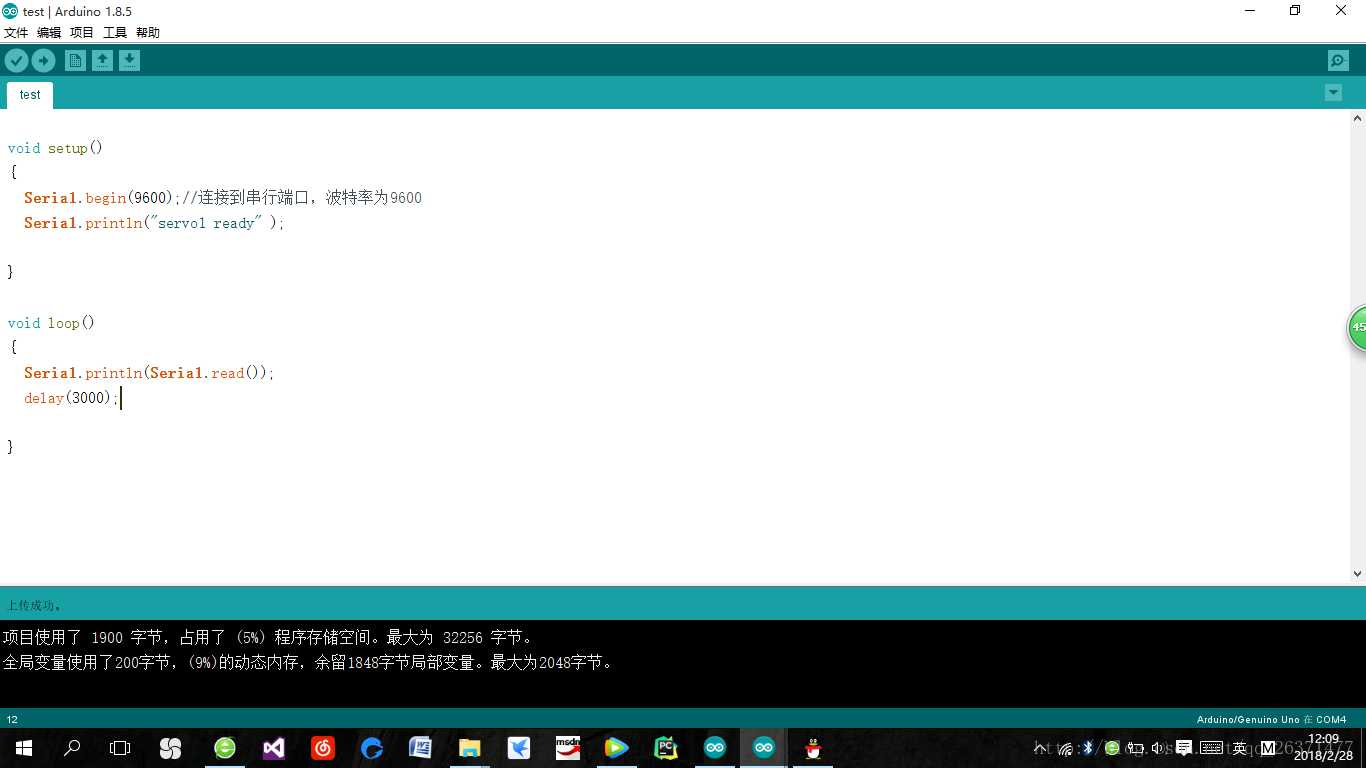Click the Arduino/Genuino Uno COM4 board label
The height and width of the screenshot is (768, 1366).
coord(1271,719)
